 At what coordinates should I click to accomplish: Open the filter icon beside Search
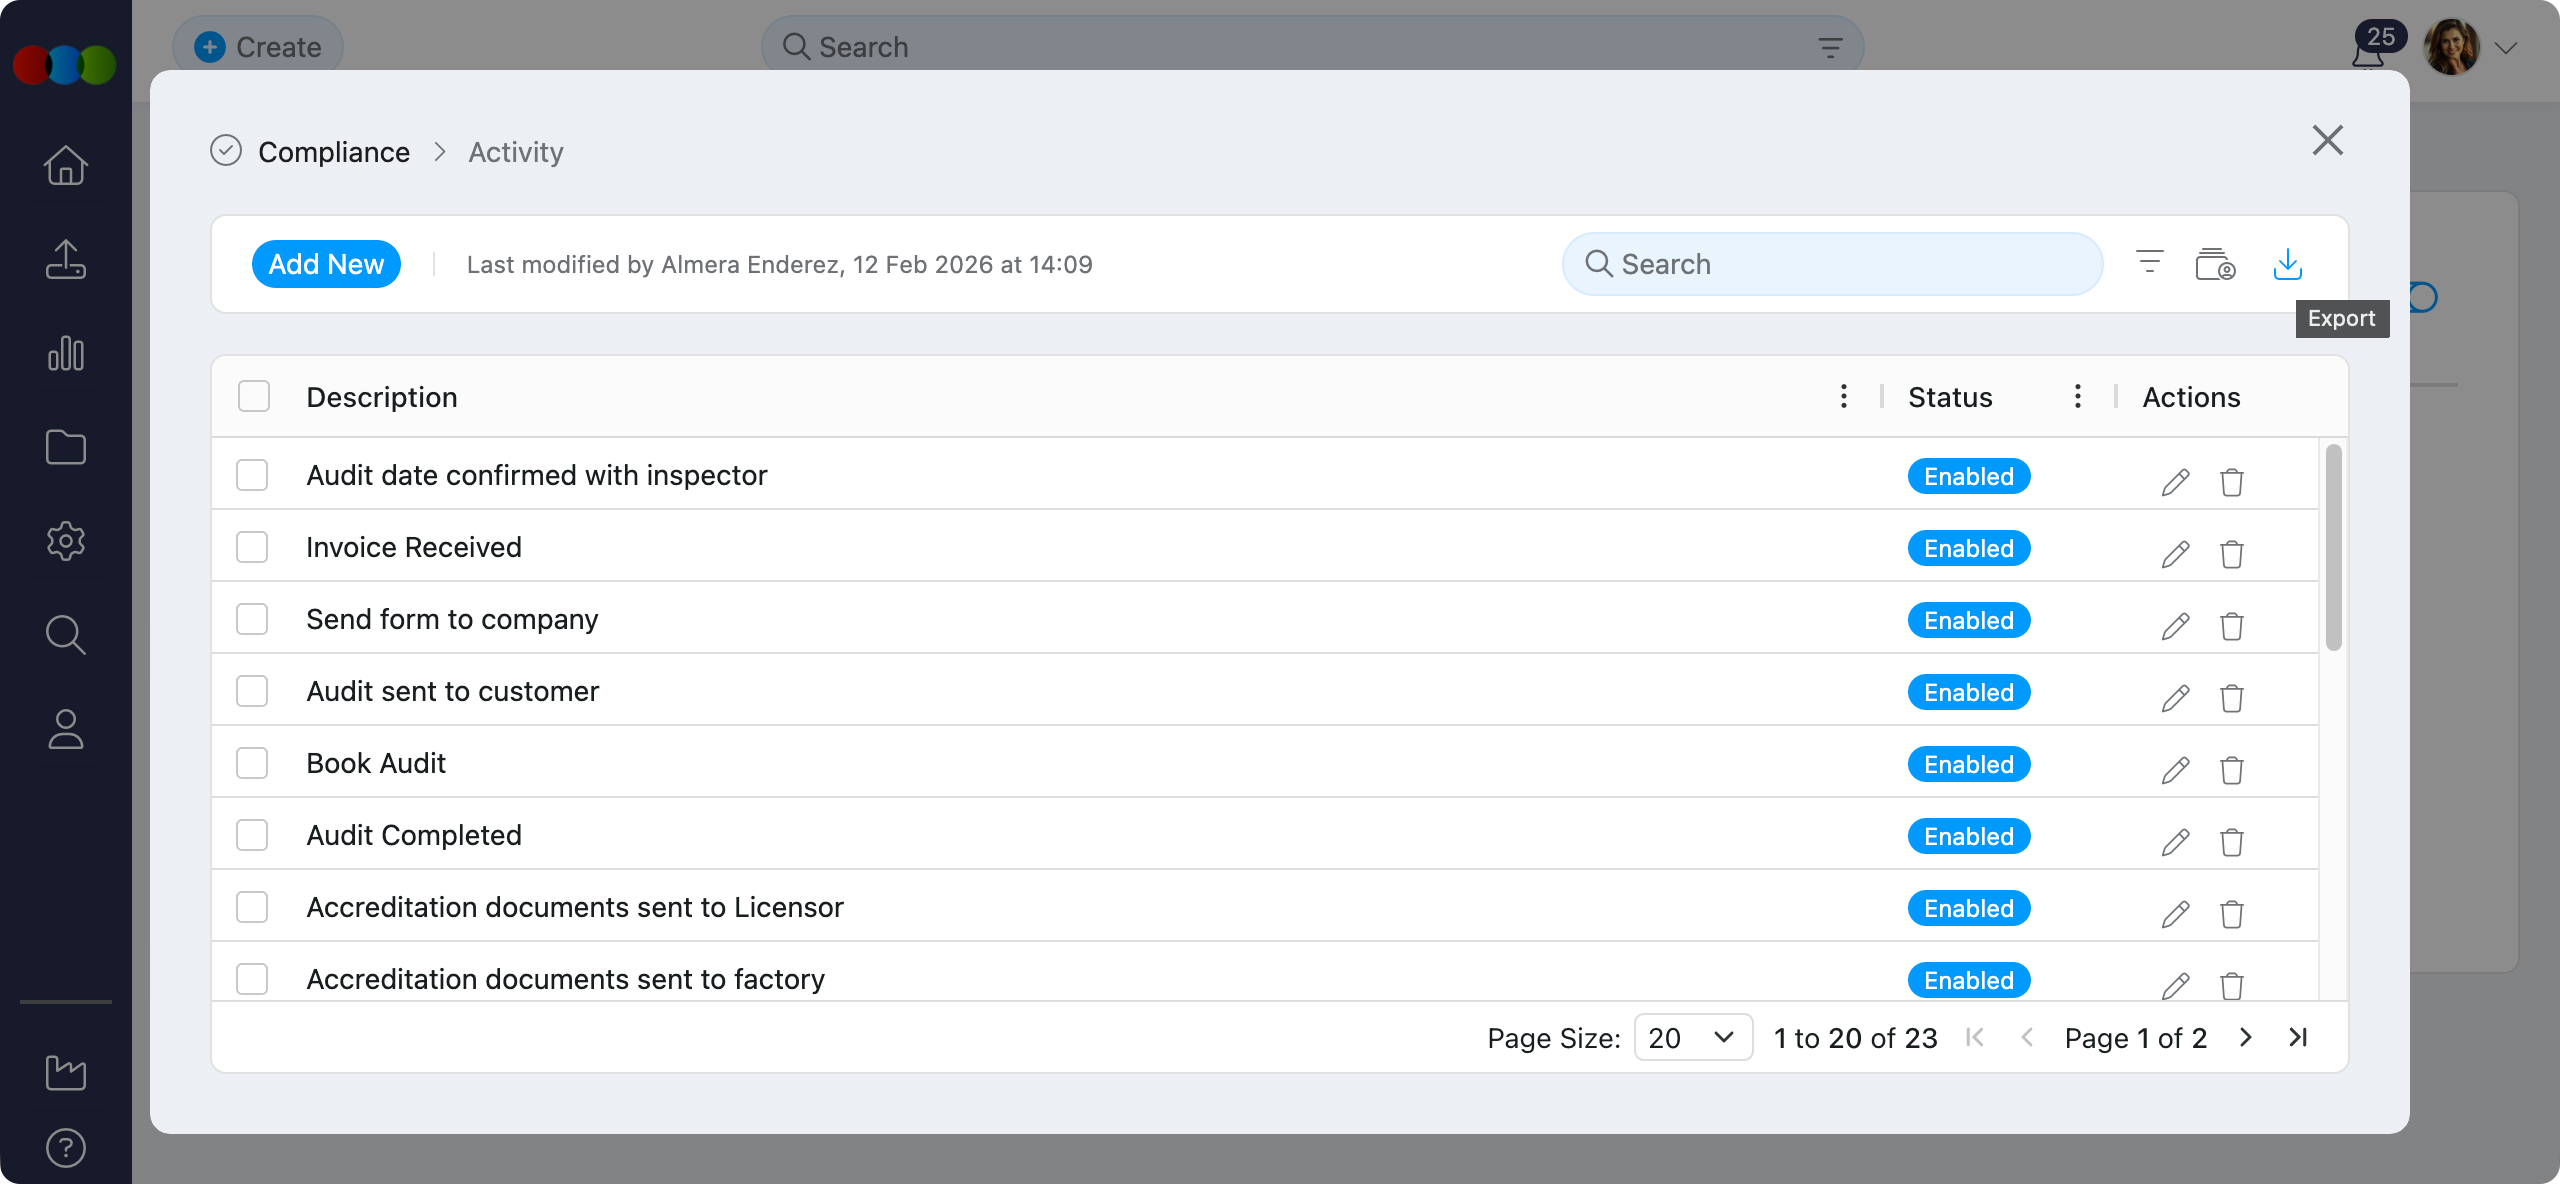(x=2149, y=263)
